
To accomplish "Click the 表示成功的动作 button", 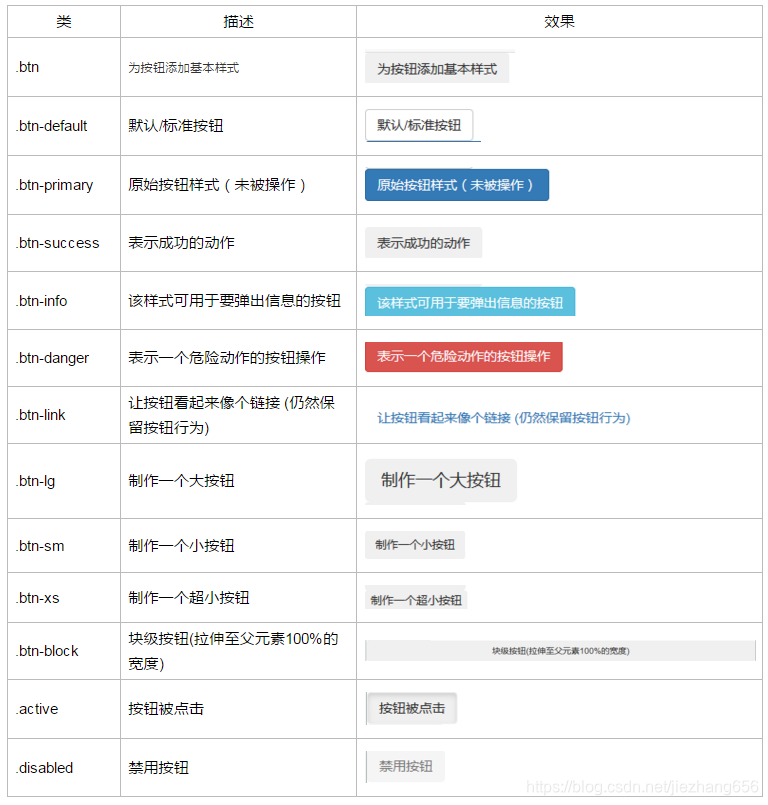I will [424, 242].
